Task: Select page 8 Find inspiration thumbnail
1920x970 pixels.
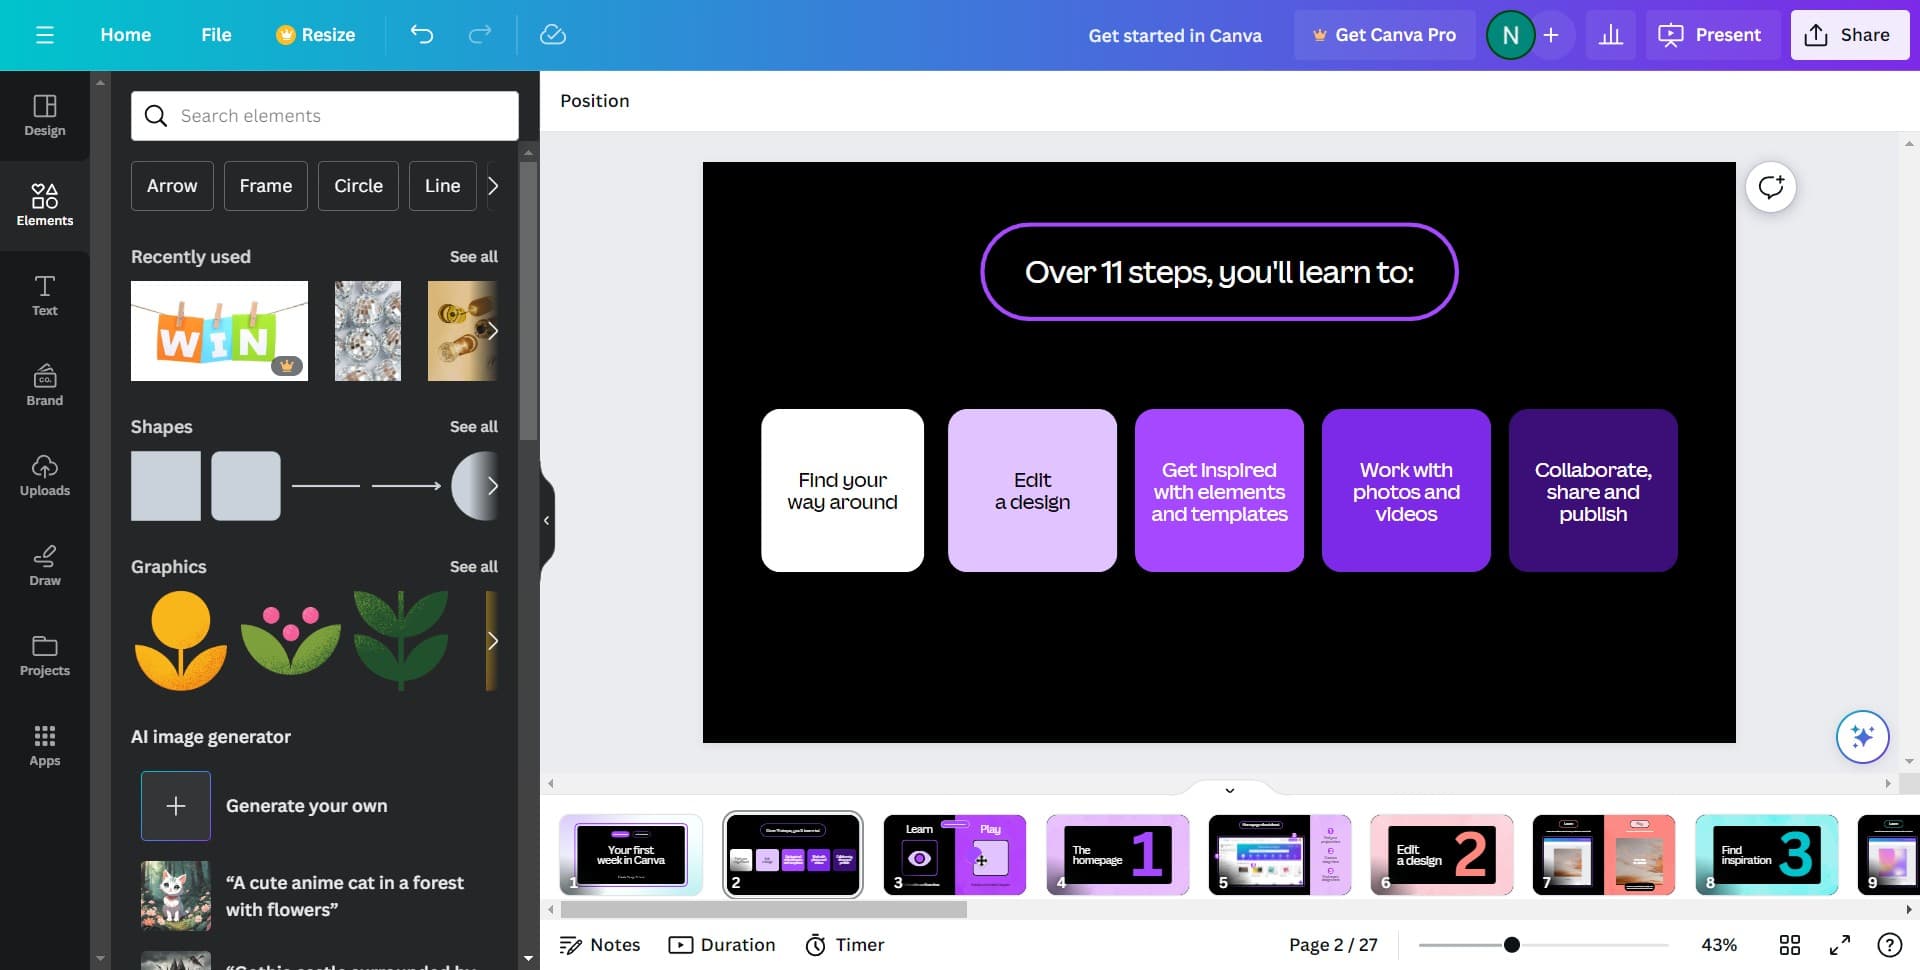Action: (1767, 855)
